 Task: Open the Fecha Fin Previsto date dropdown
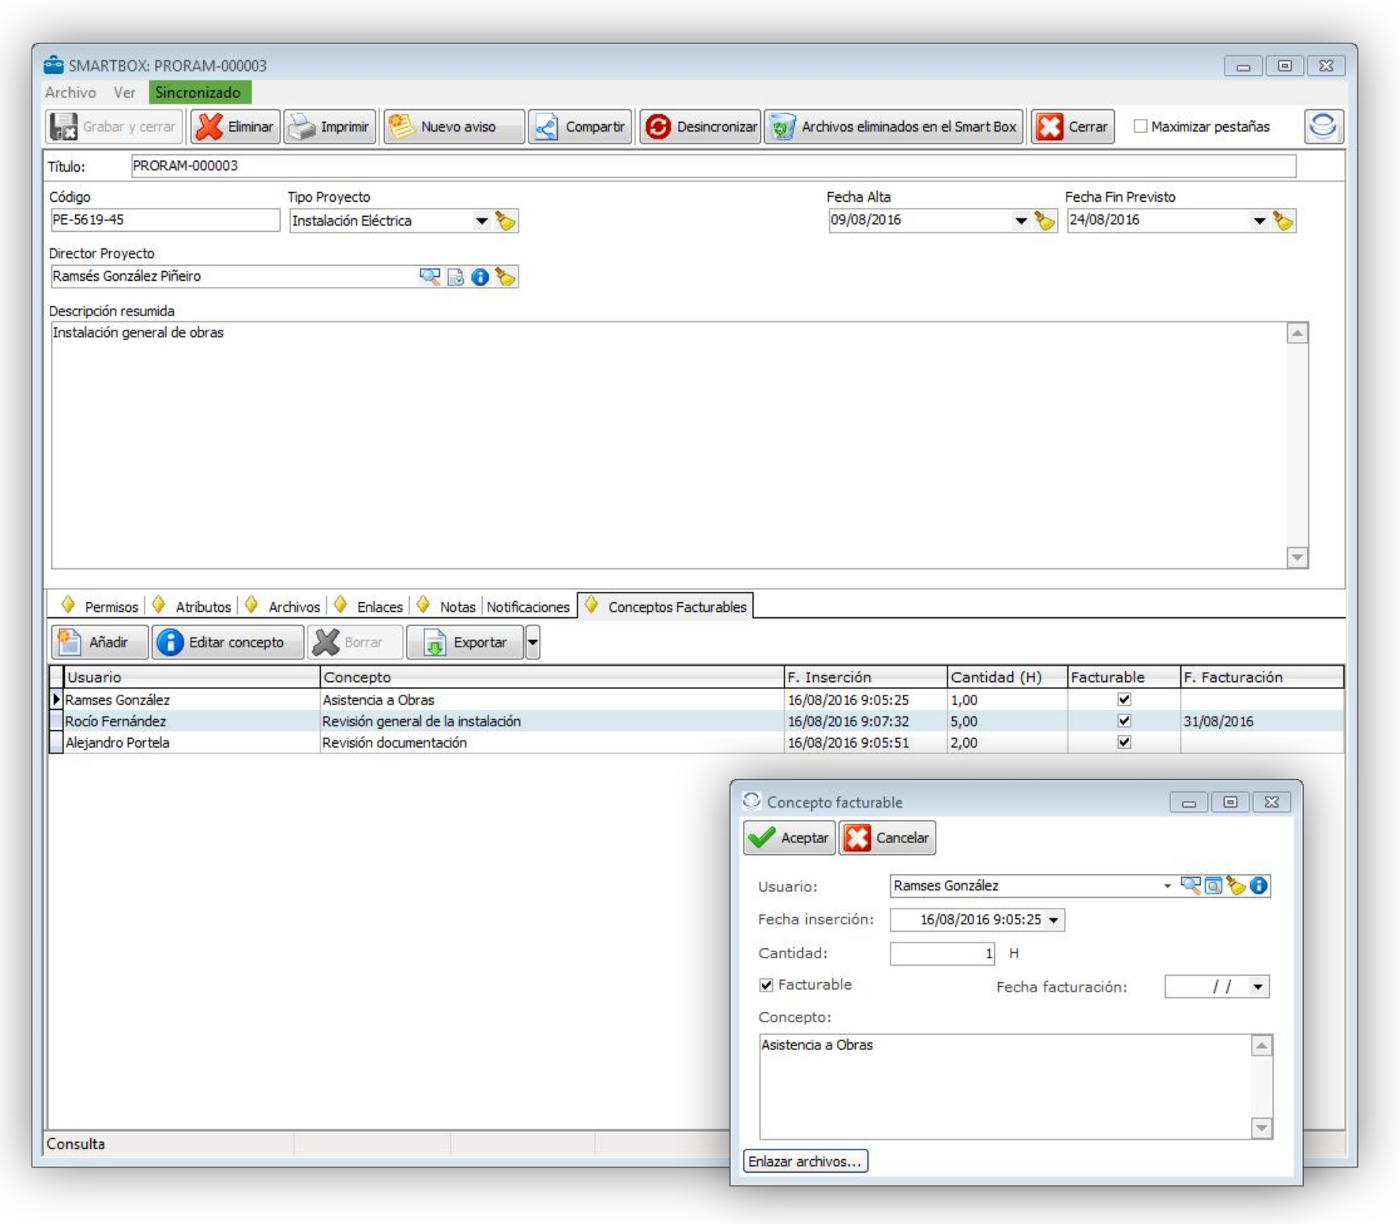(x=1259, y=221)
